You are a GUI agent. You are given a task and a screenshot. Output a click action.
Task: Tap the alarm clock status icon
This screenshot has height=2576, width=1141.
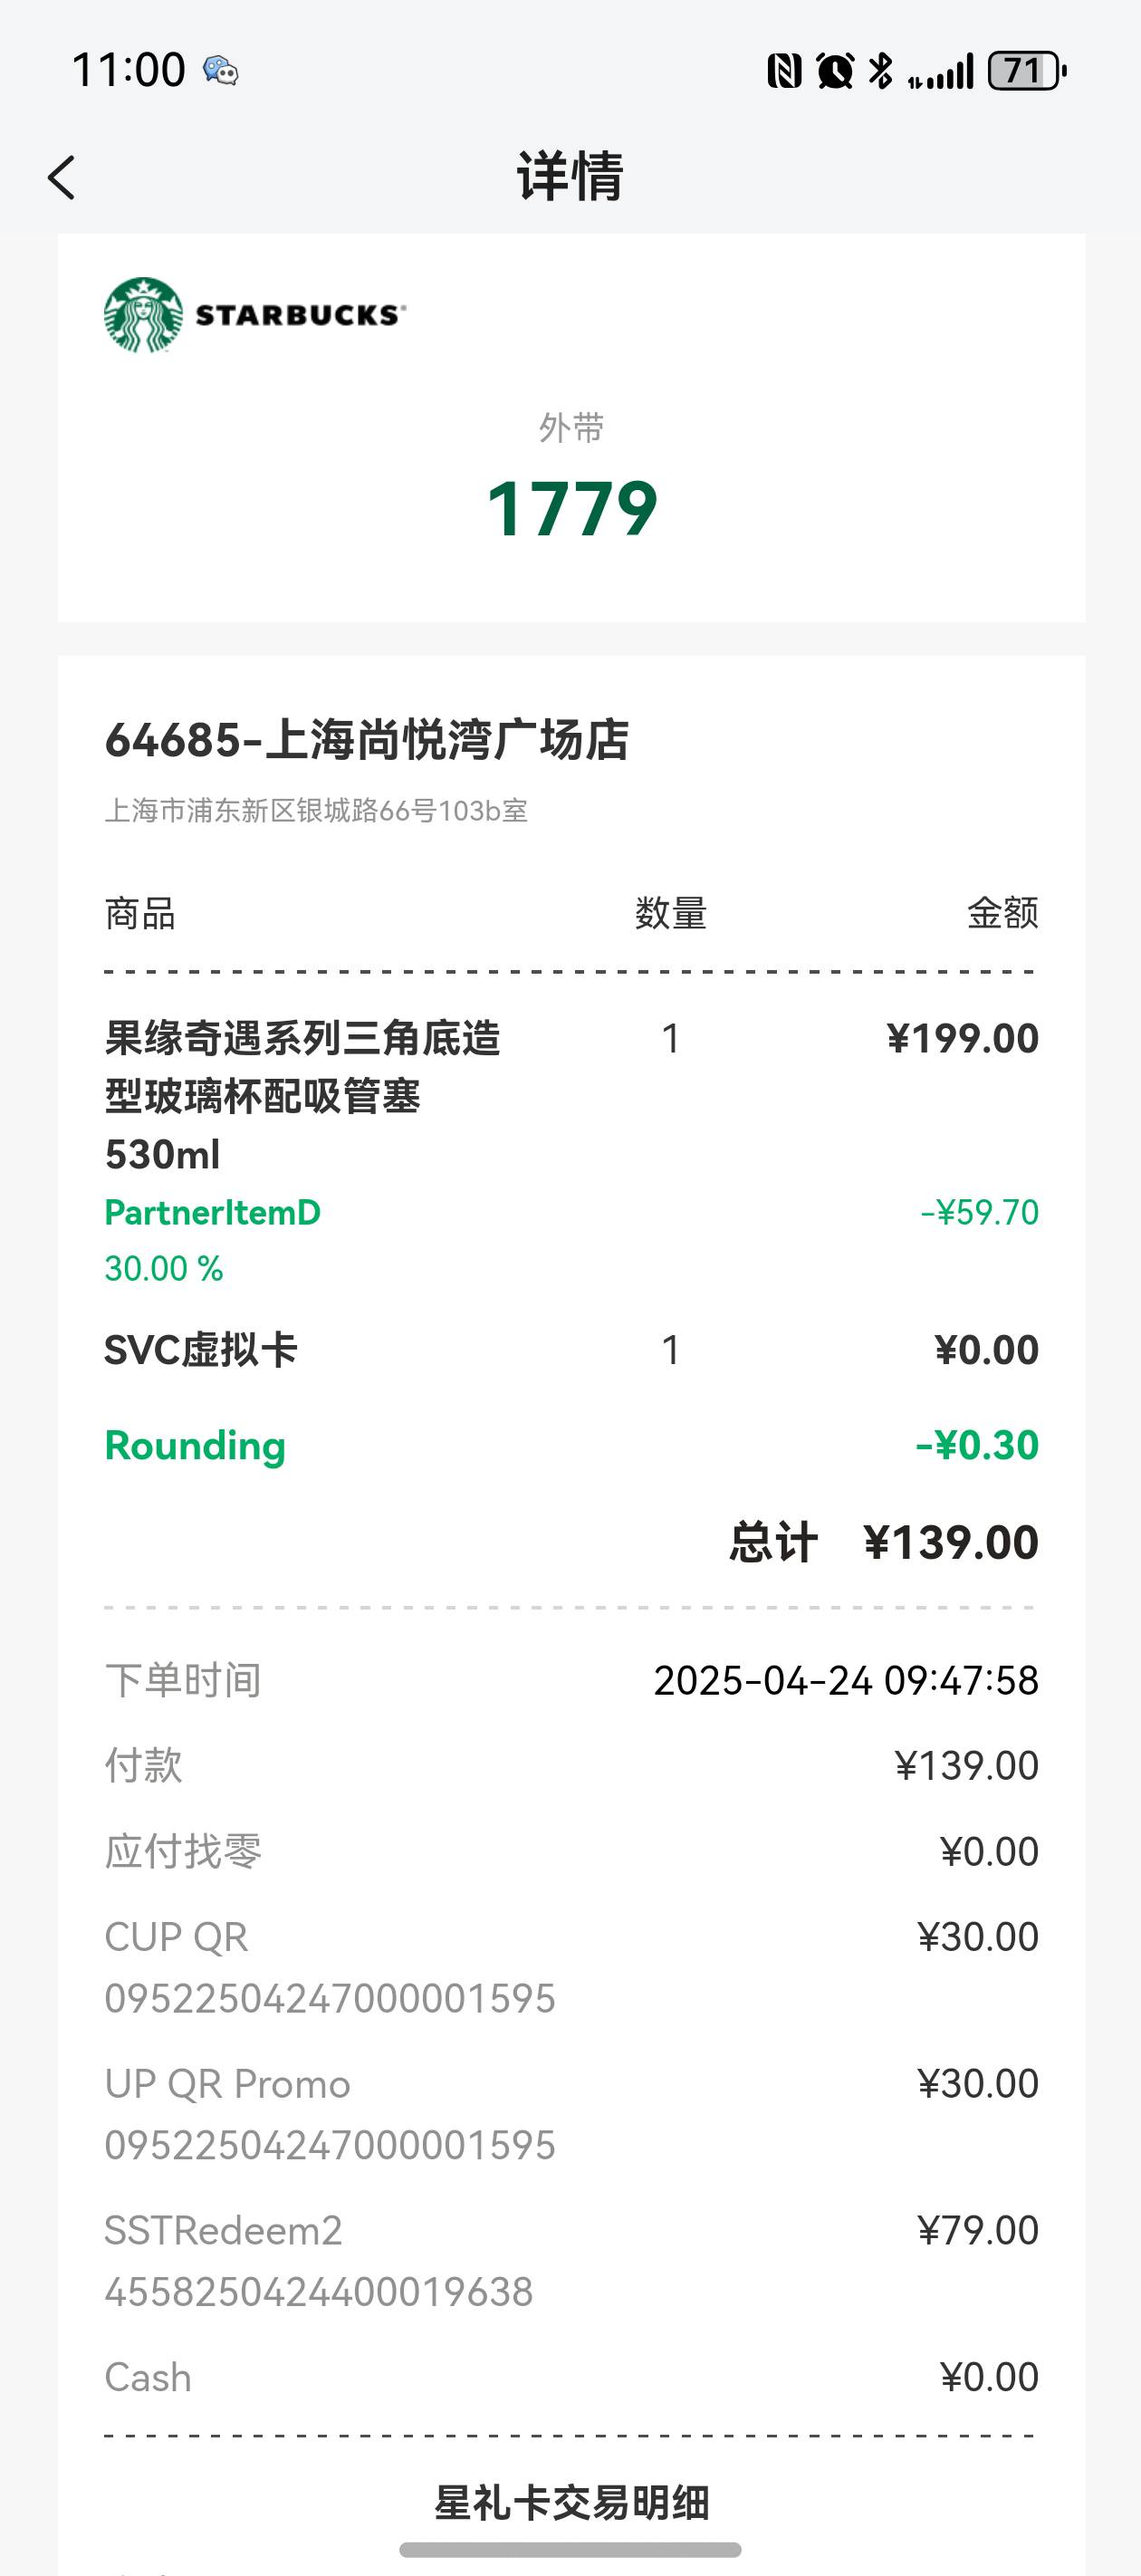(835, 71)
